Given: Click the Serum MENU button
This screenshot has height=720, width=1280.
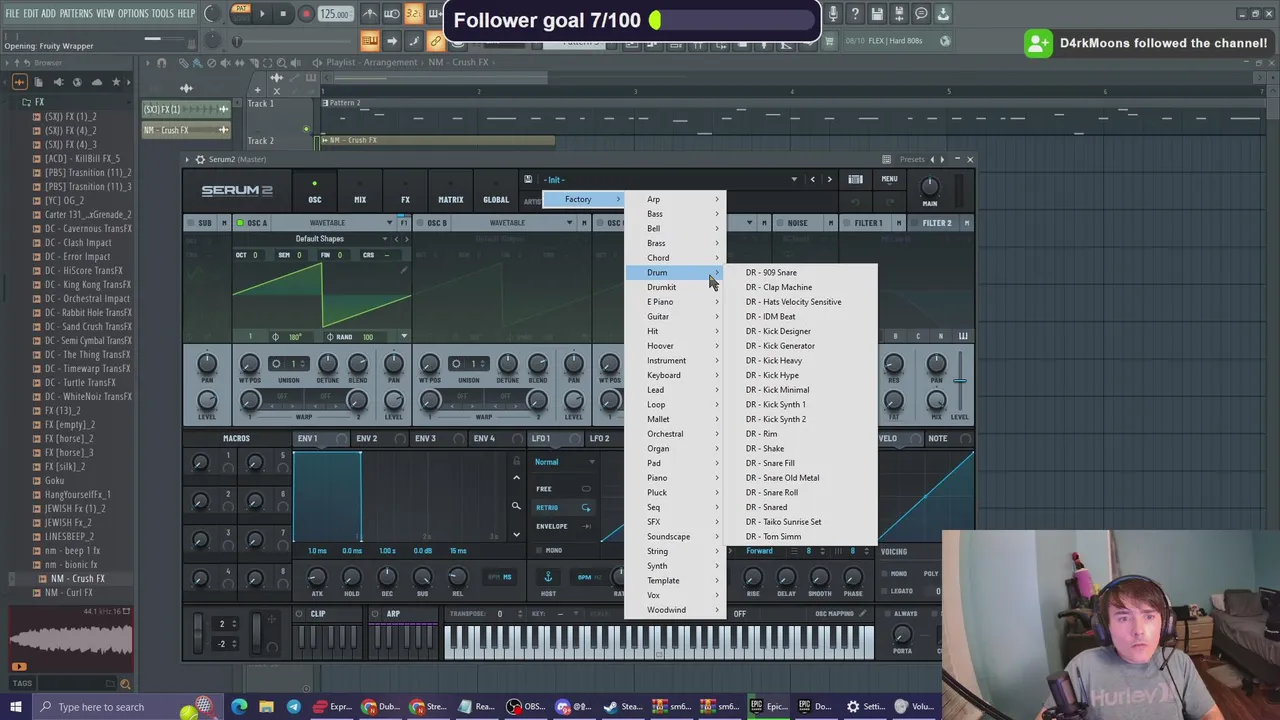Looking at the screenshot, I should (x=889, y=179).
